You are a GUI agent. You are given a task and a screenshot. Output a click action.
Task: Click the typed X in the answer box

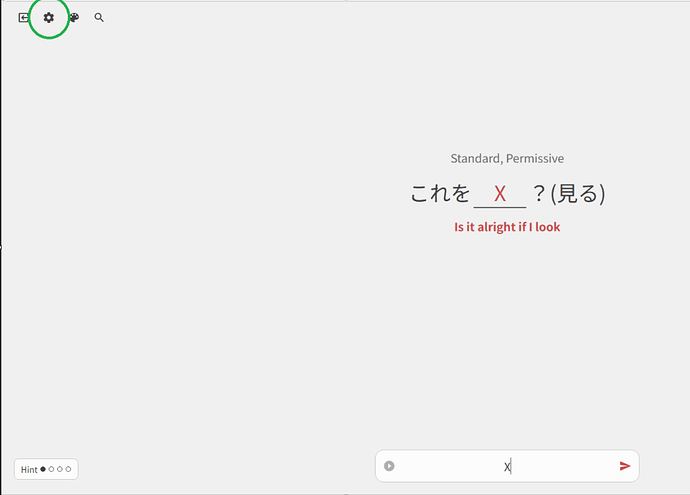point(507,466)
